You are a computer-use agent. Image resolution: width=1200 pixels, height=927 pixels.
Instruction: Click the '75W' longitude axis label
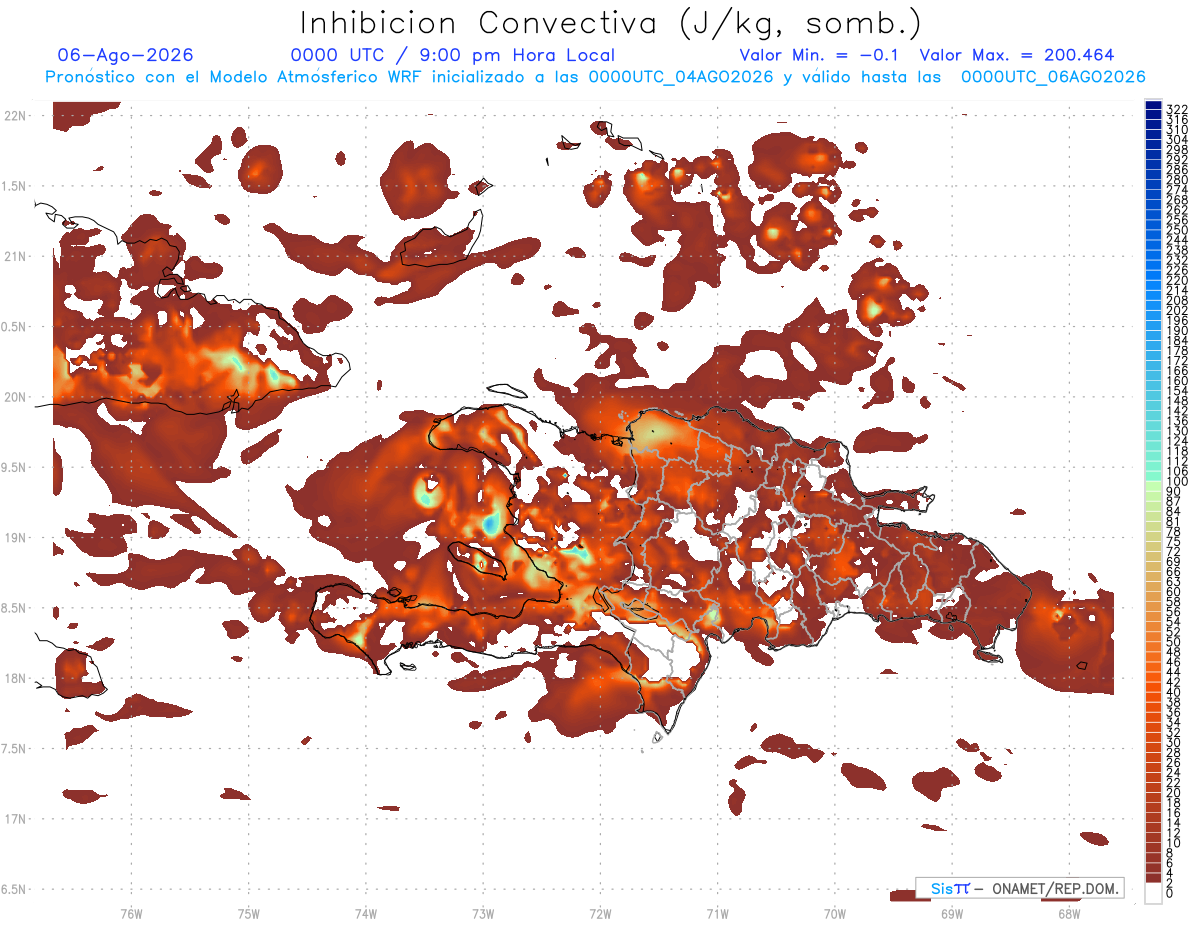coord(249,913)
